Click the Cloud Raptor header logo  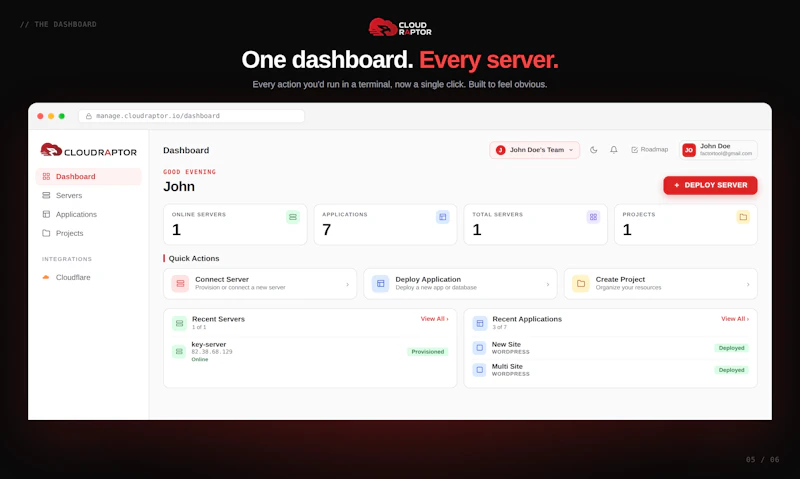[x=400, y=28]
